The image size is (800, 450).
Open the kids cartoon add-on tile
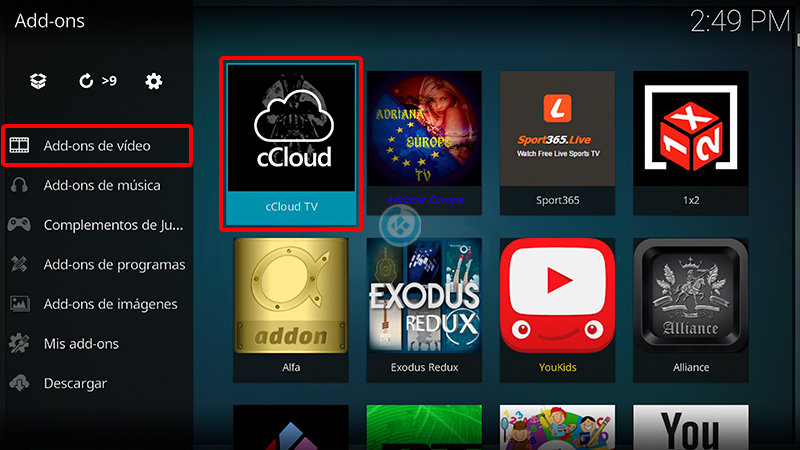pos(557,428)
